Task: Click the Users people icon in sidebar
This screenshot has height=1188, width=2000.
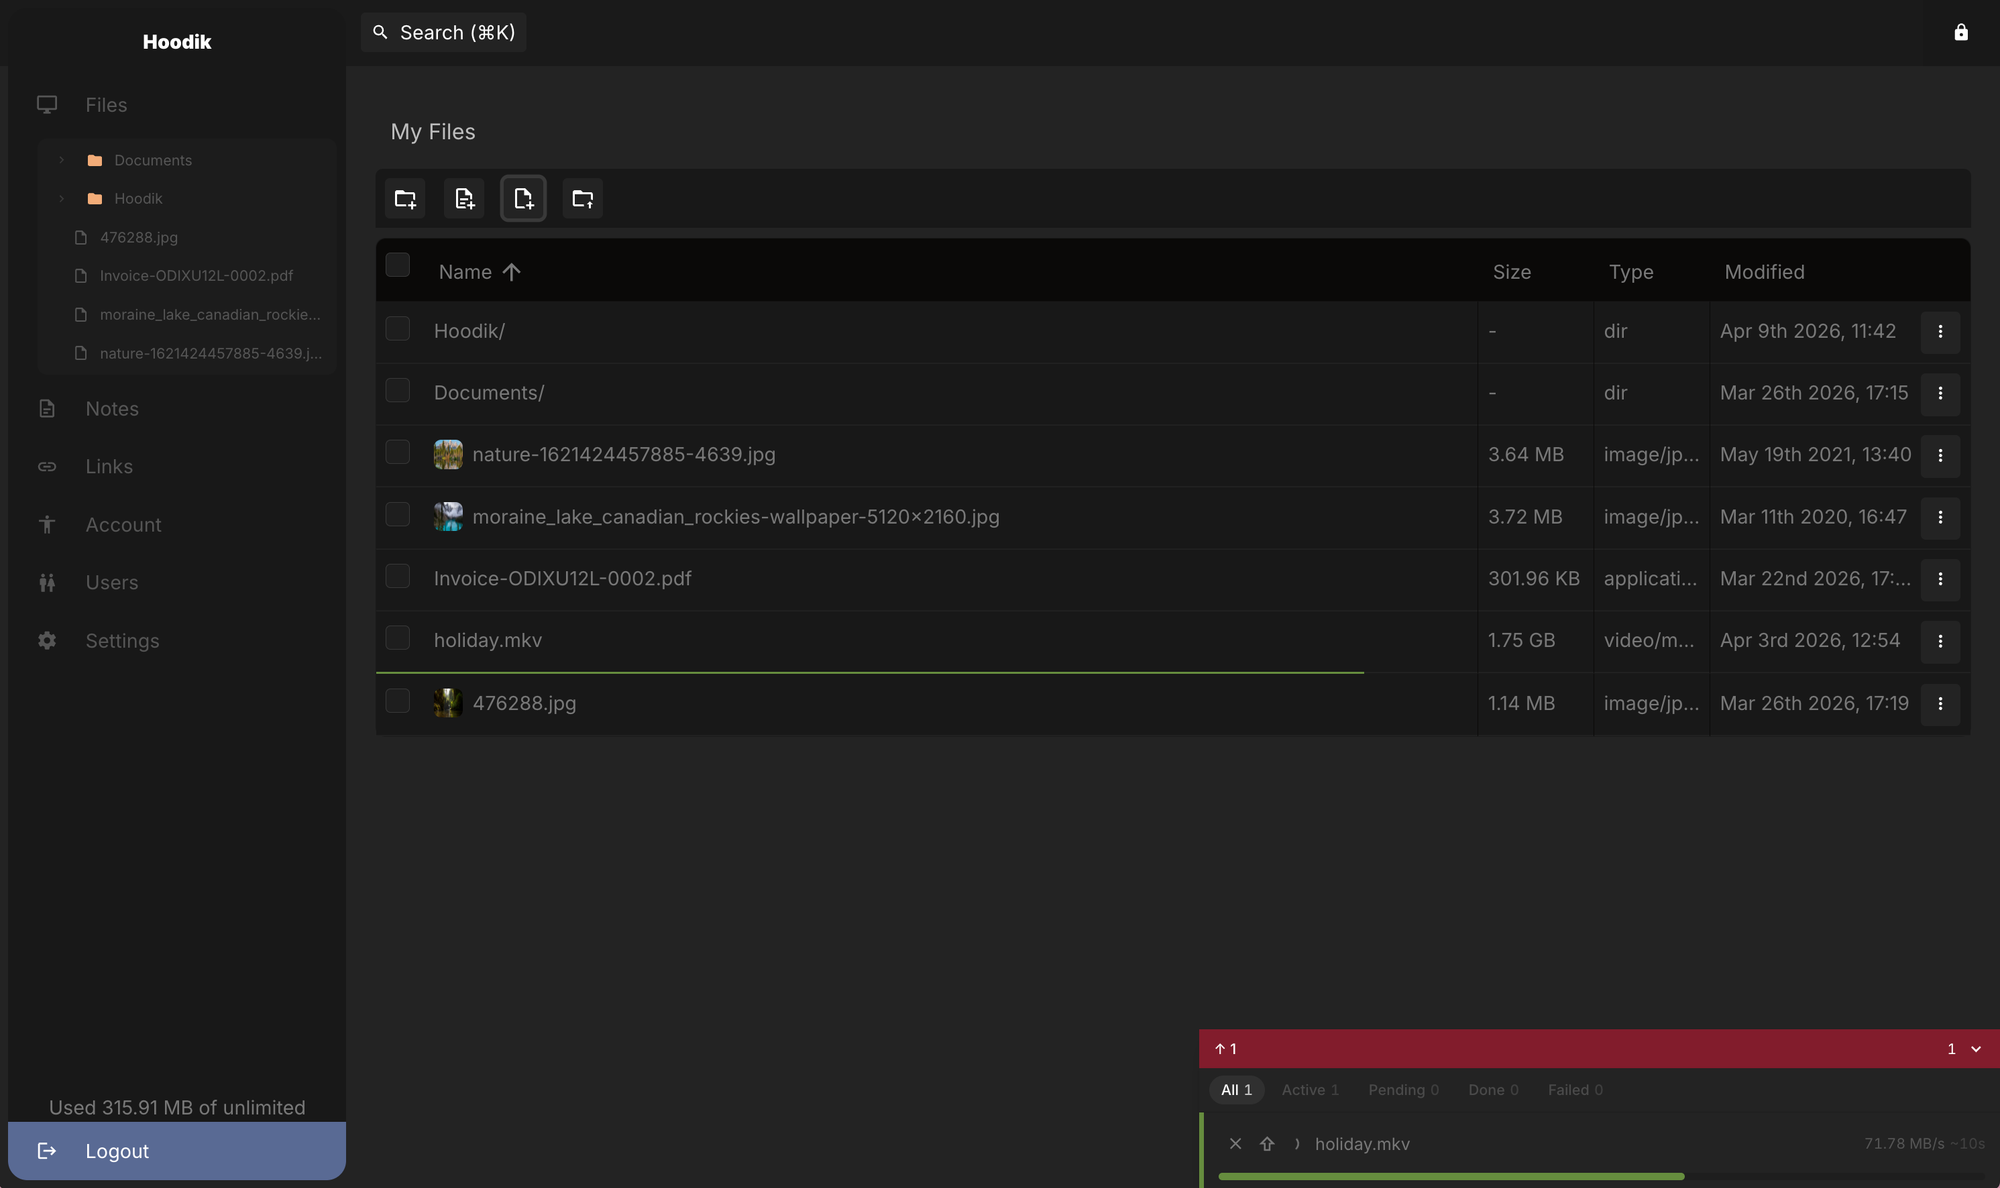Action: coord(47,583)
